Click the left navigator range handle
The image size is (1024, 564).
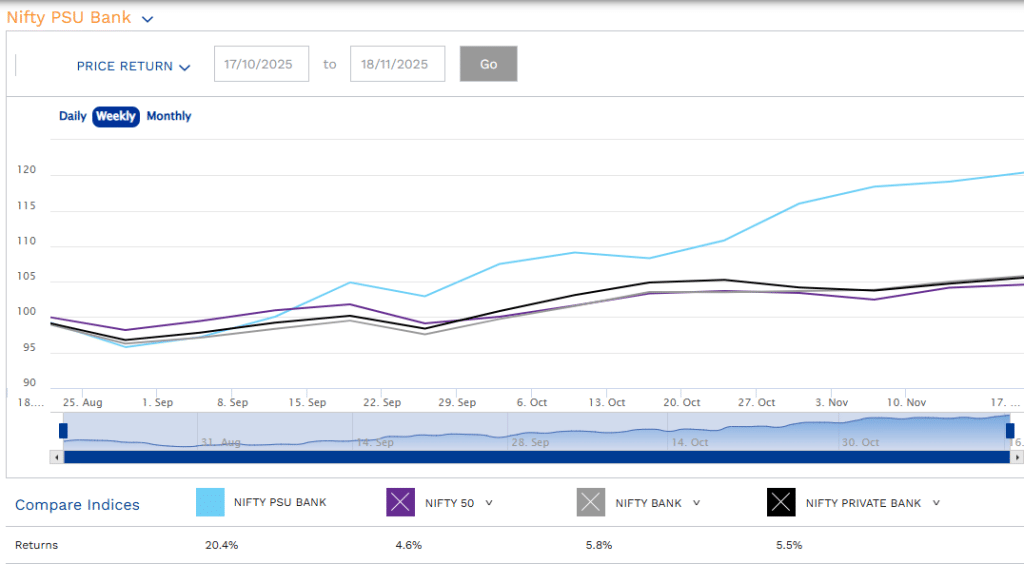pyautogui.click(x=63, y=430)
